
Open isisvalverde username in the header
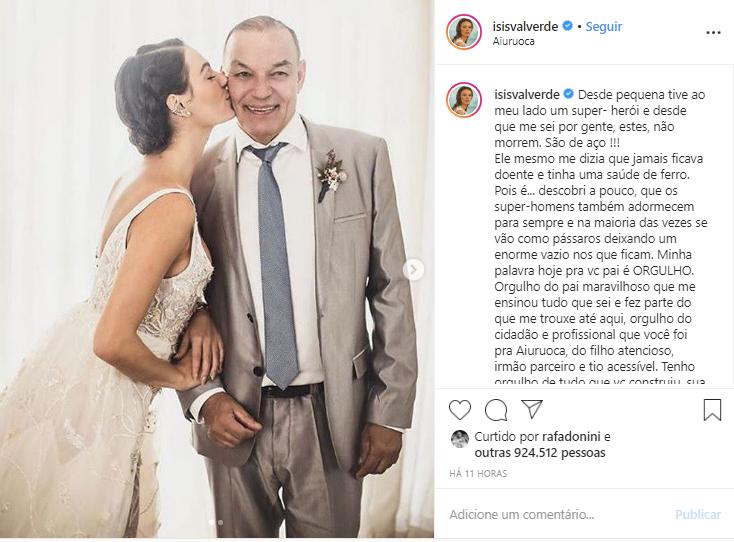tap(525, 26)
